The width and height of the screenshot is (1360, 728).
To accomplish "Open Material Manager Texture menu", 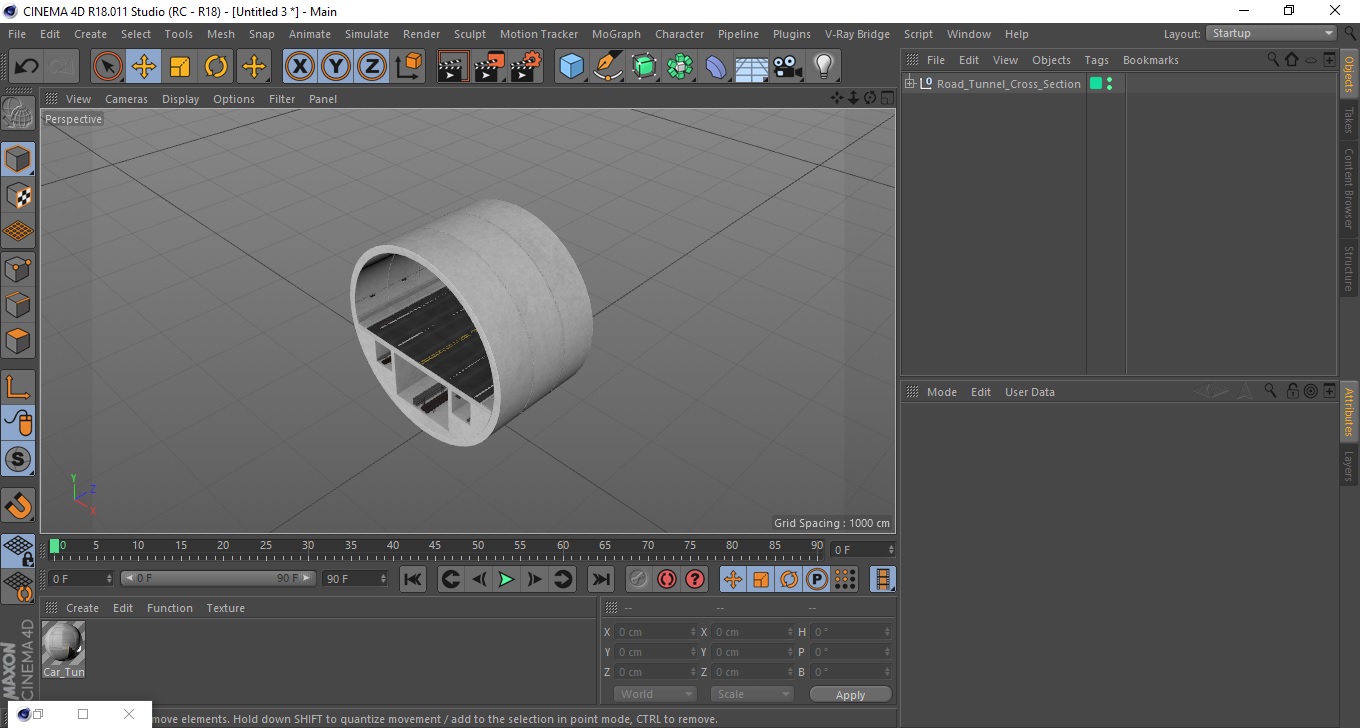I will 226,608.
